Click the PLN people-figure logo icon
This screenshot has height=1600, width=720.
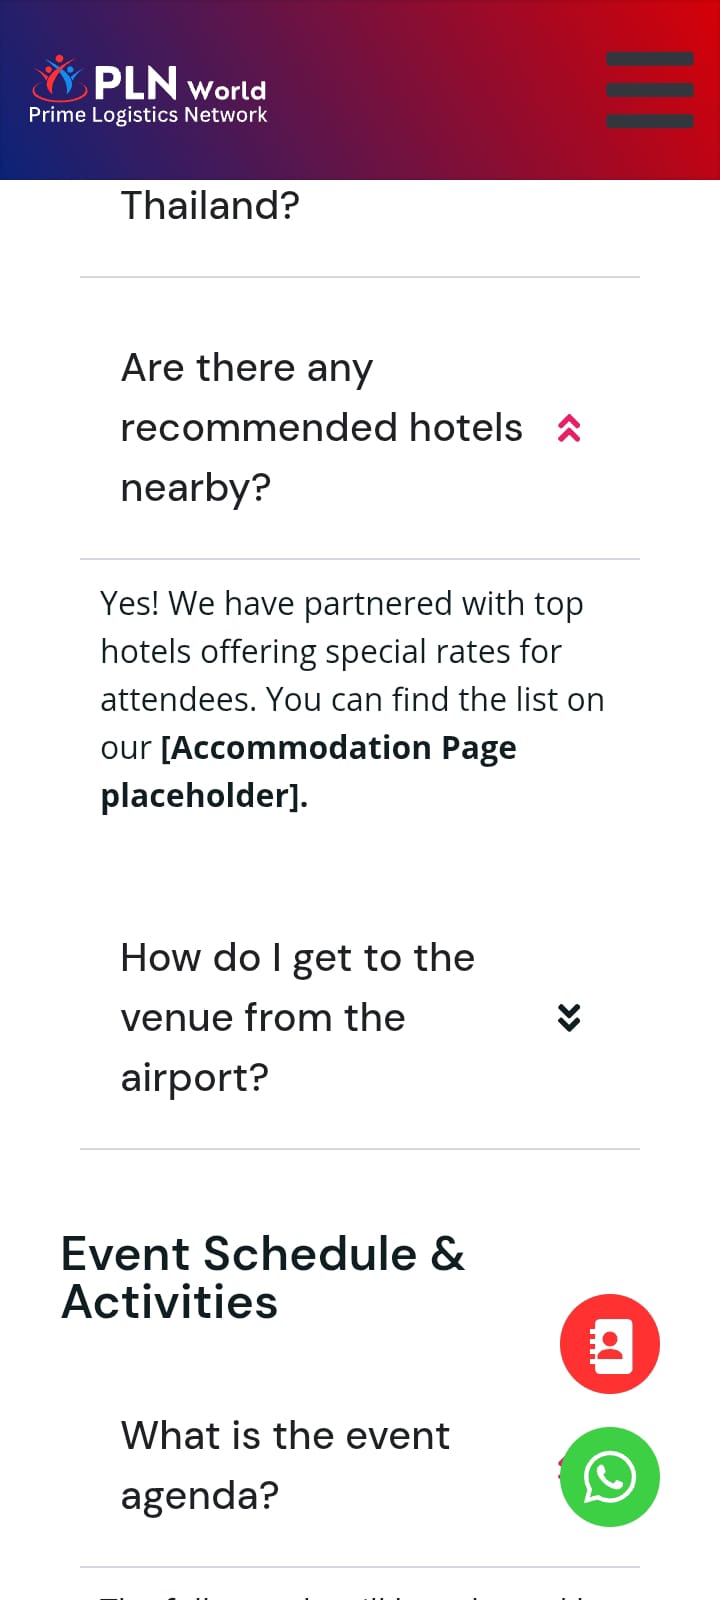click(60, 78)
